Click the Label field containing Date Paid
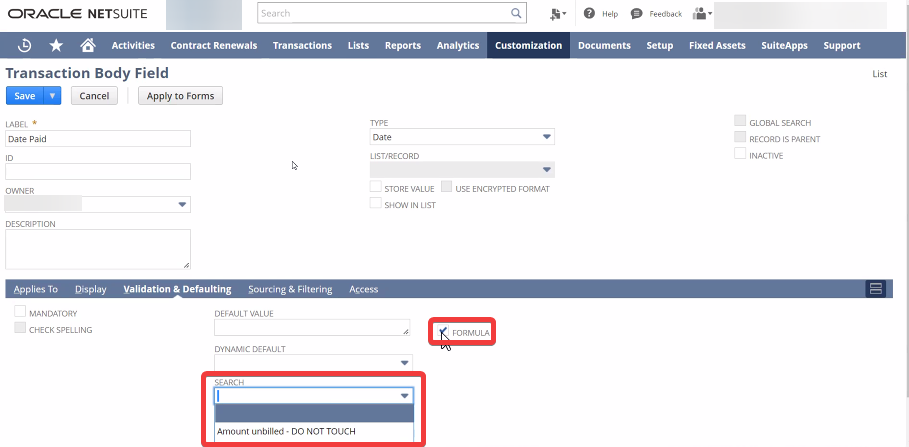The image size is (909, 447). [x=98, y=139]
